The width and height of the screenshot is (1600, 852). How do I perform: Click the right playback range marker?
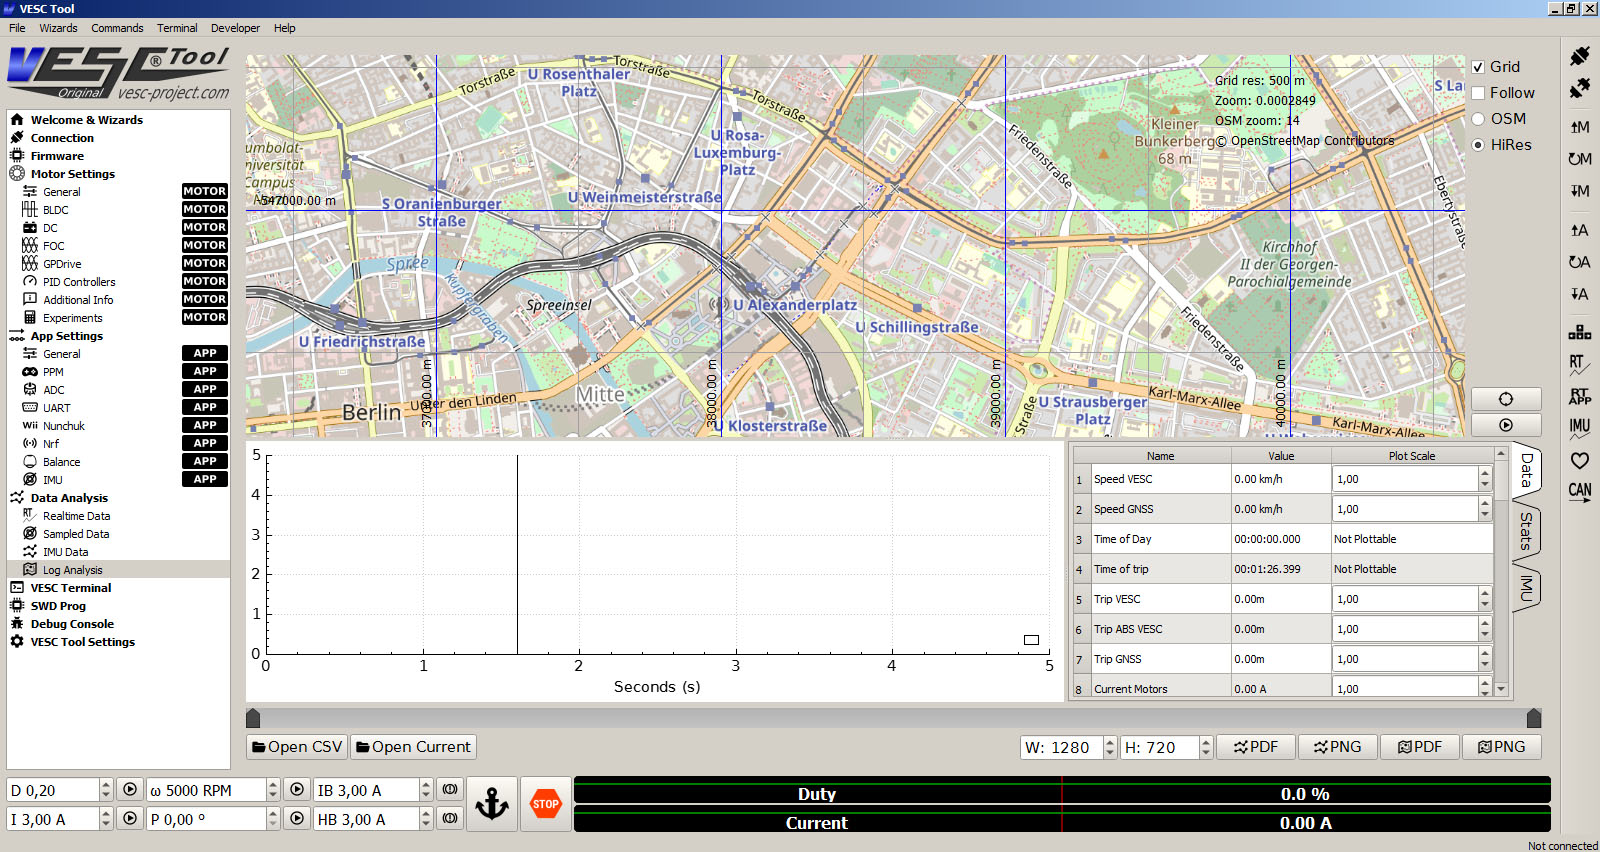pyautogui.click(x=1534, y=718)
